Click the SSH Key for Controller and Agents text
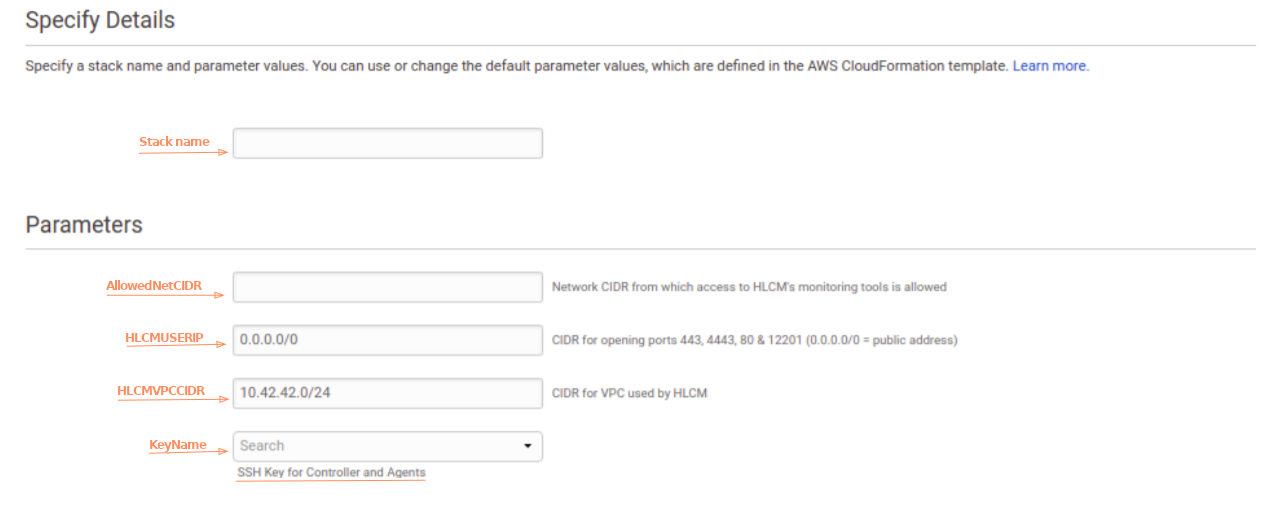Viewport: 1264px width, 513px height. pyautogui.click(x=331, y=472)
